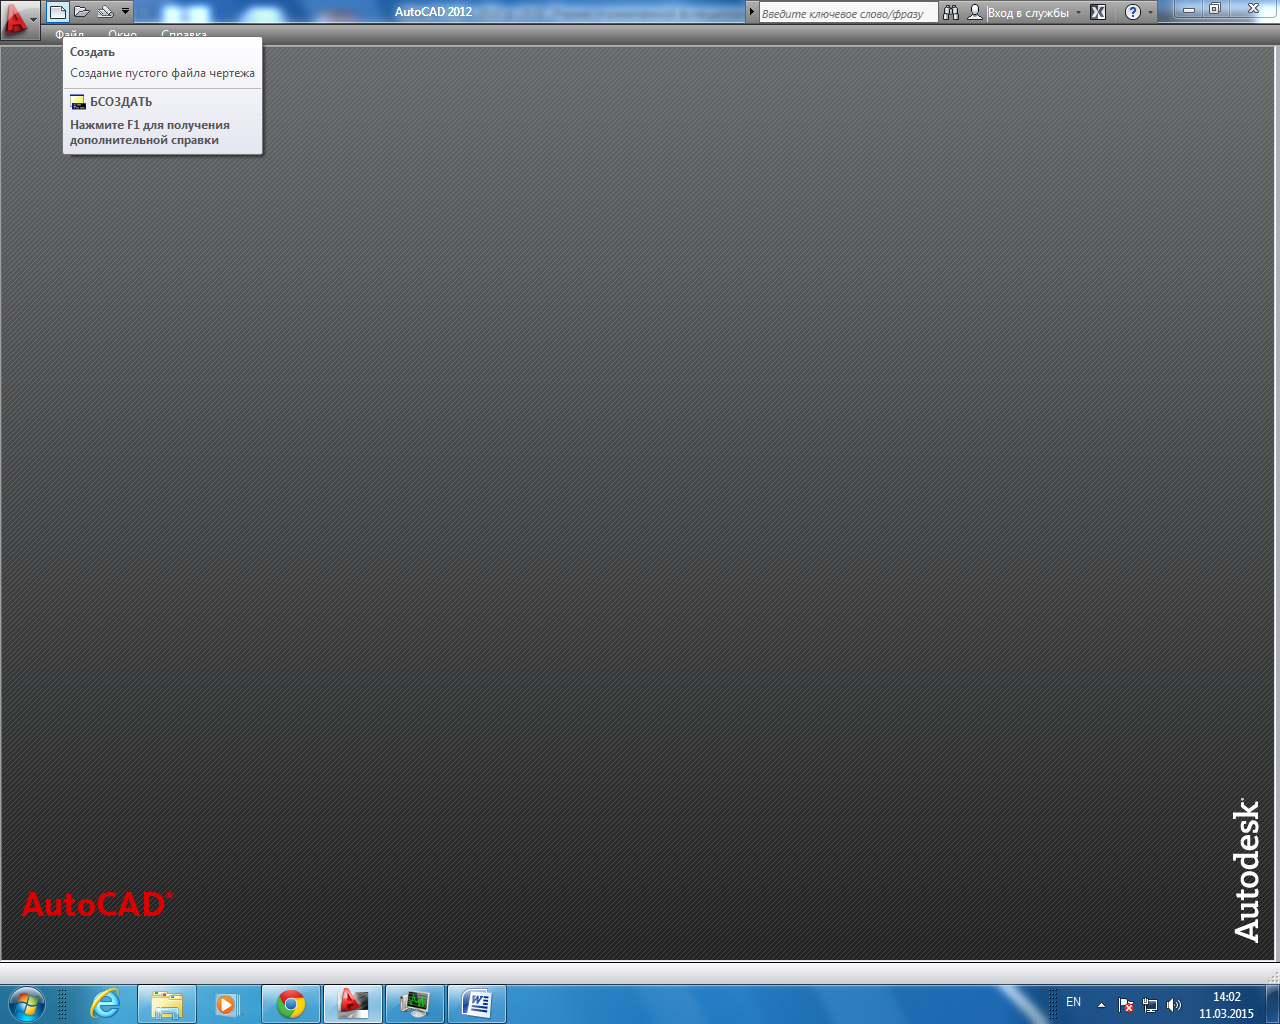Click the Help question mark icon

[1133, 13]
